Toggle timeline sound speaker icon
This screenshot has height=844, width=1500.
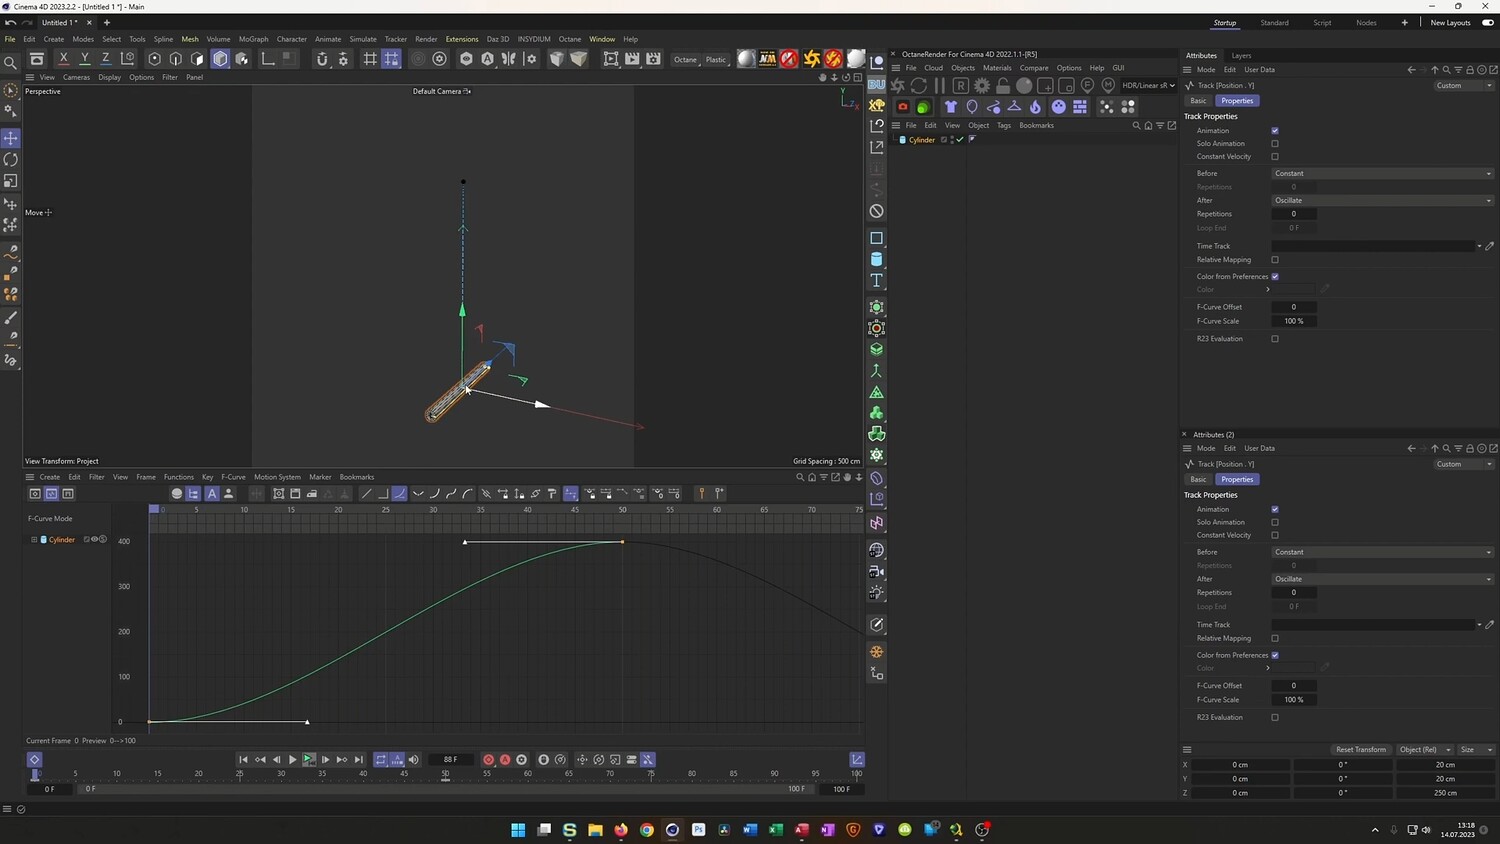[414, 760]
